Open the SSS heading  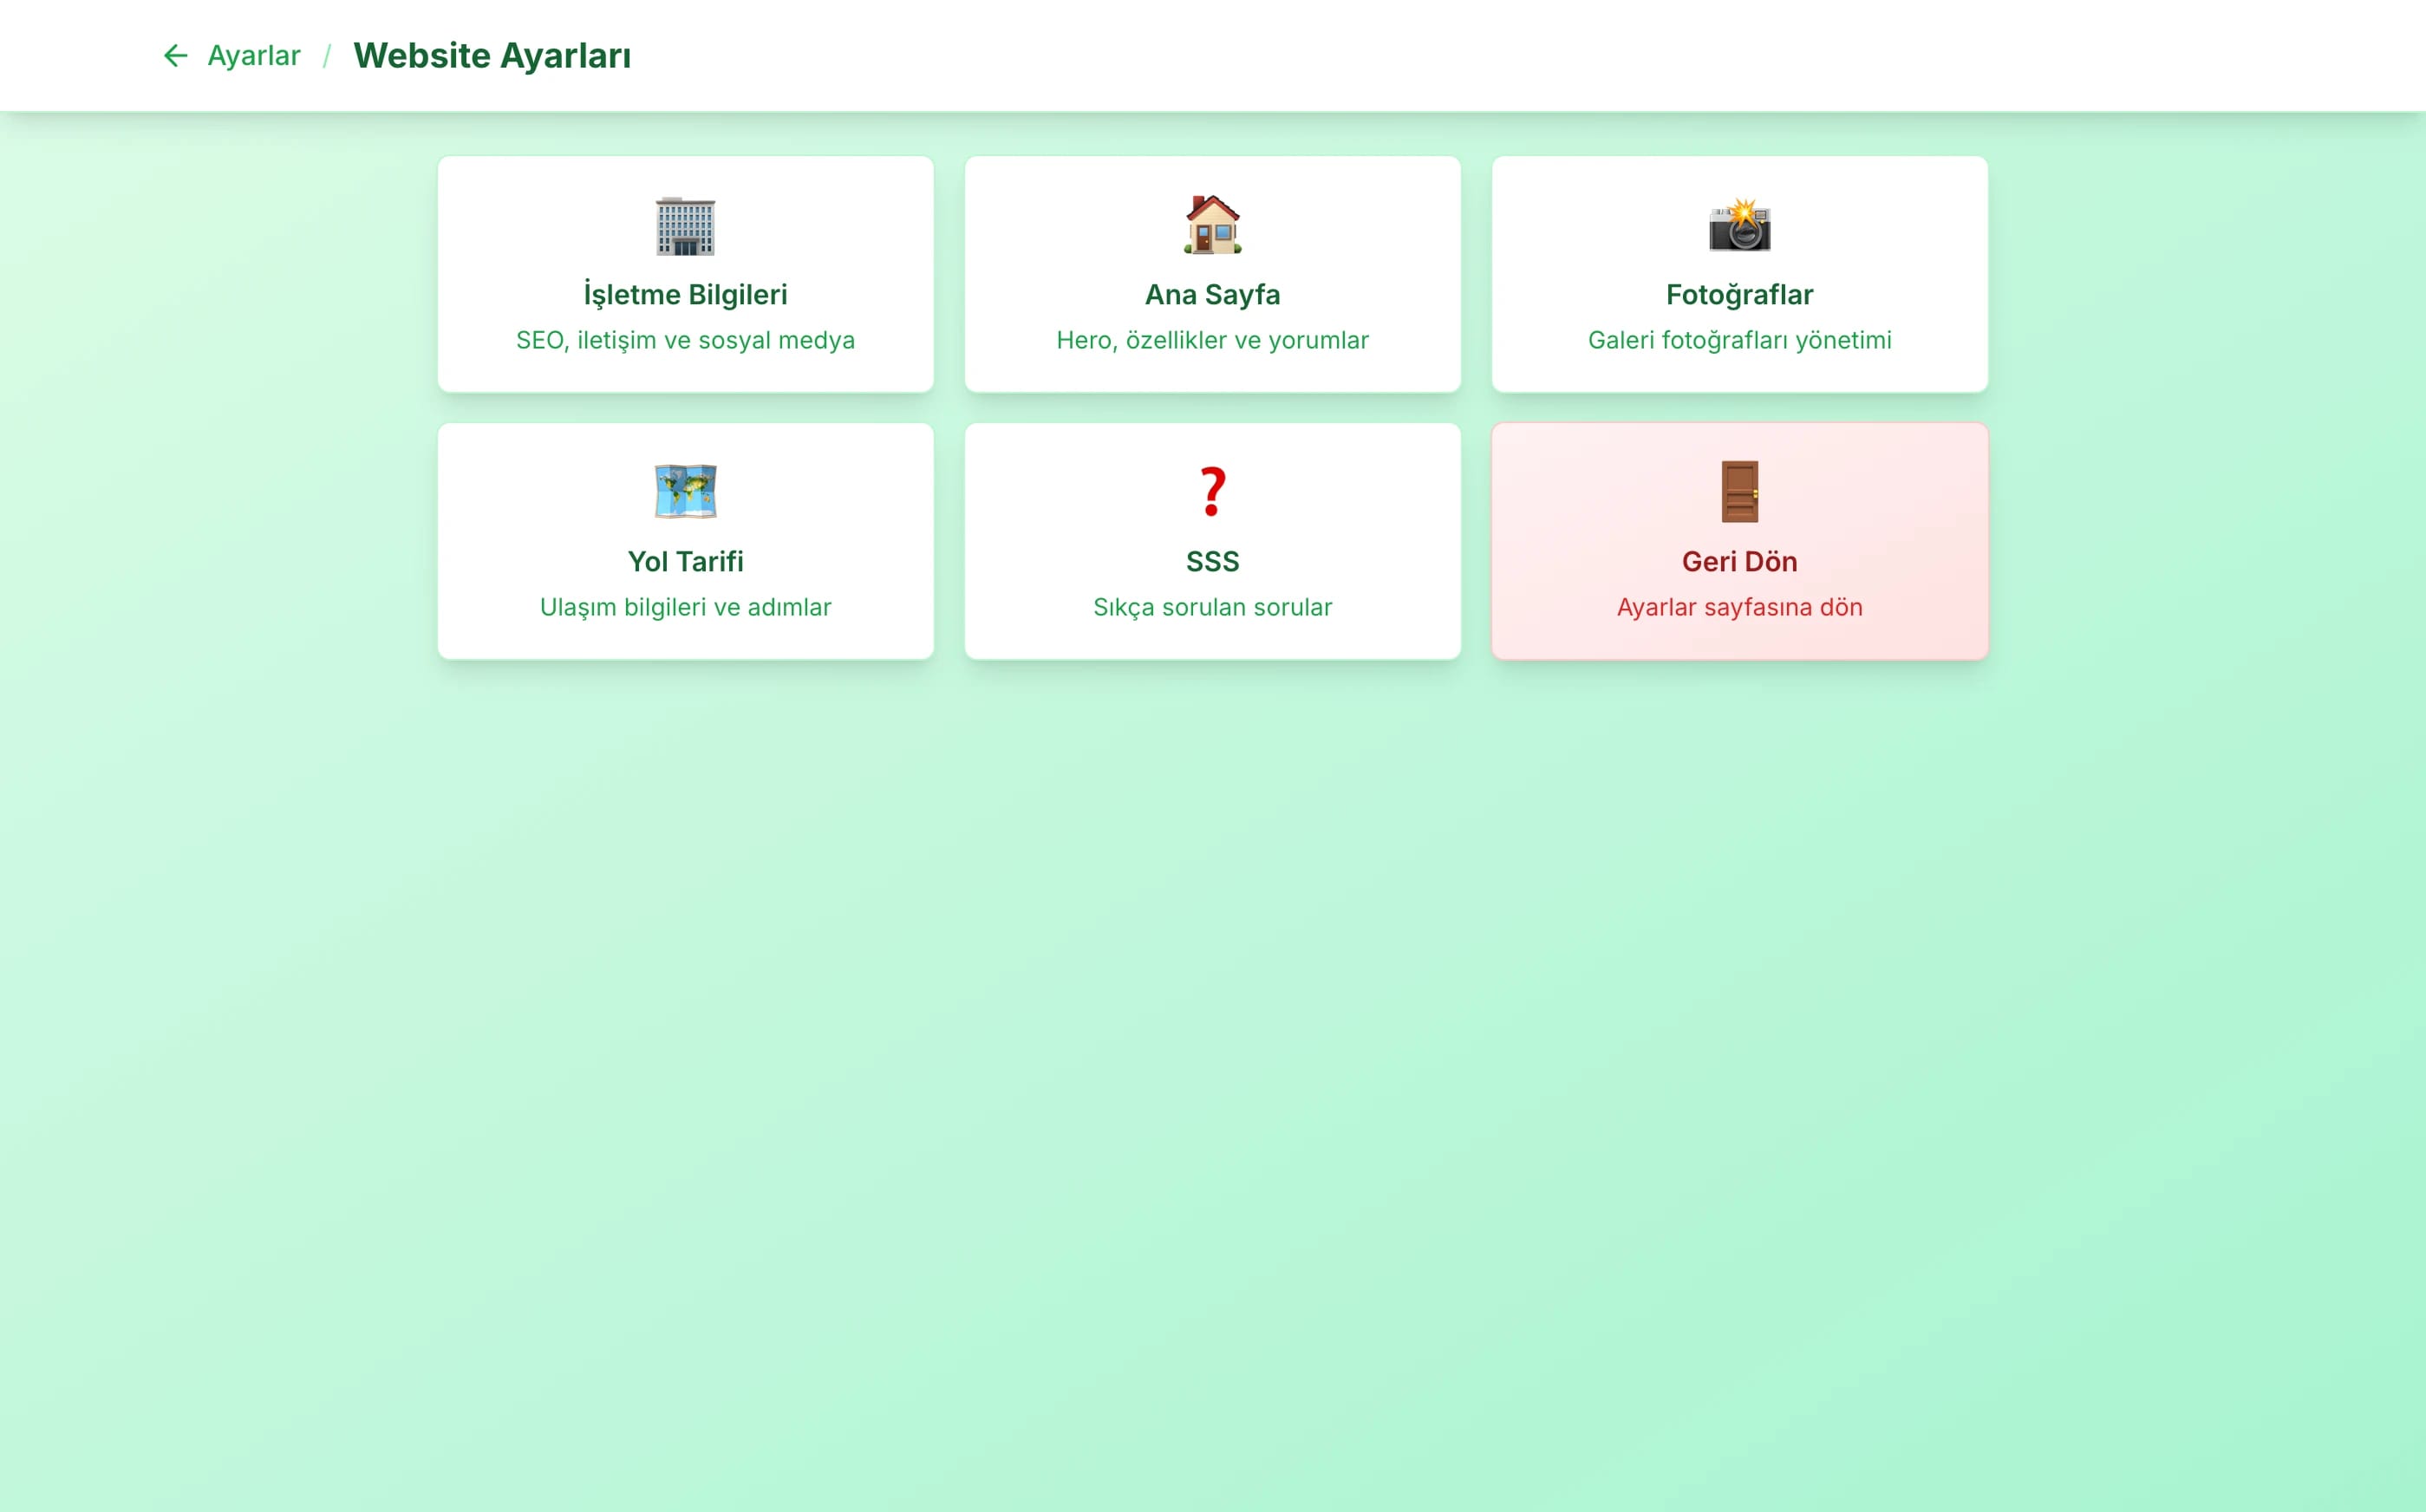tap(1212, 562)
